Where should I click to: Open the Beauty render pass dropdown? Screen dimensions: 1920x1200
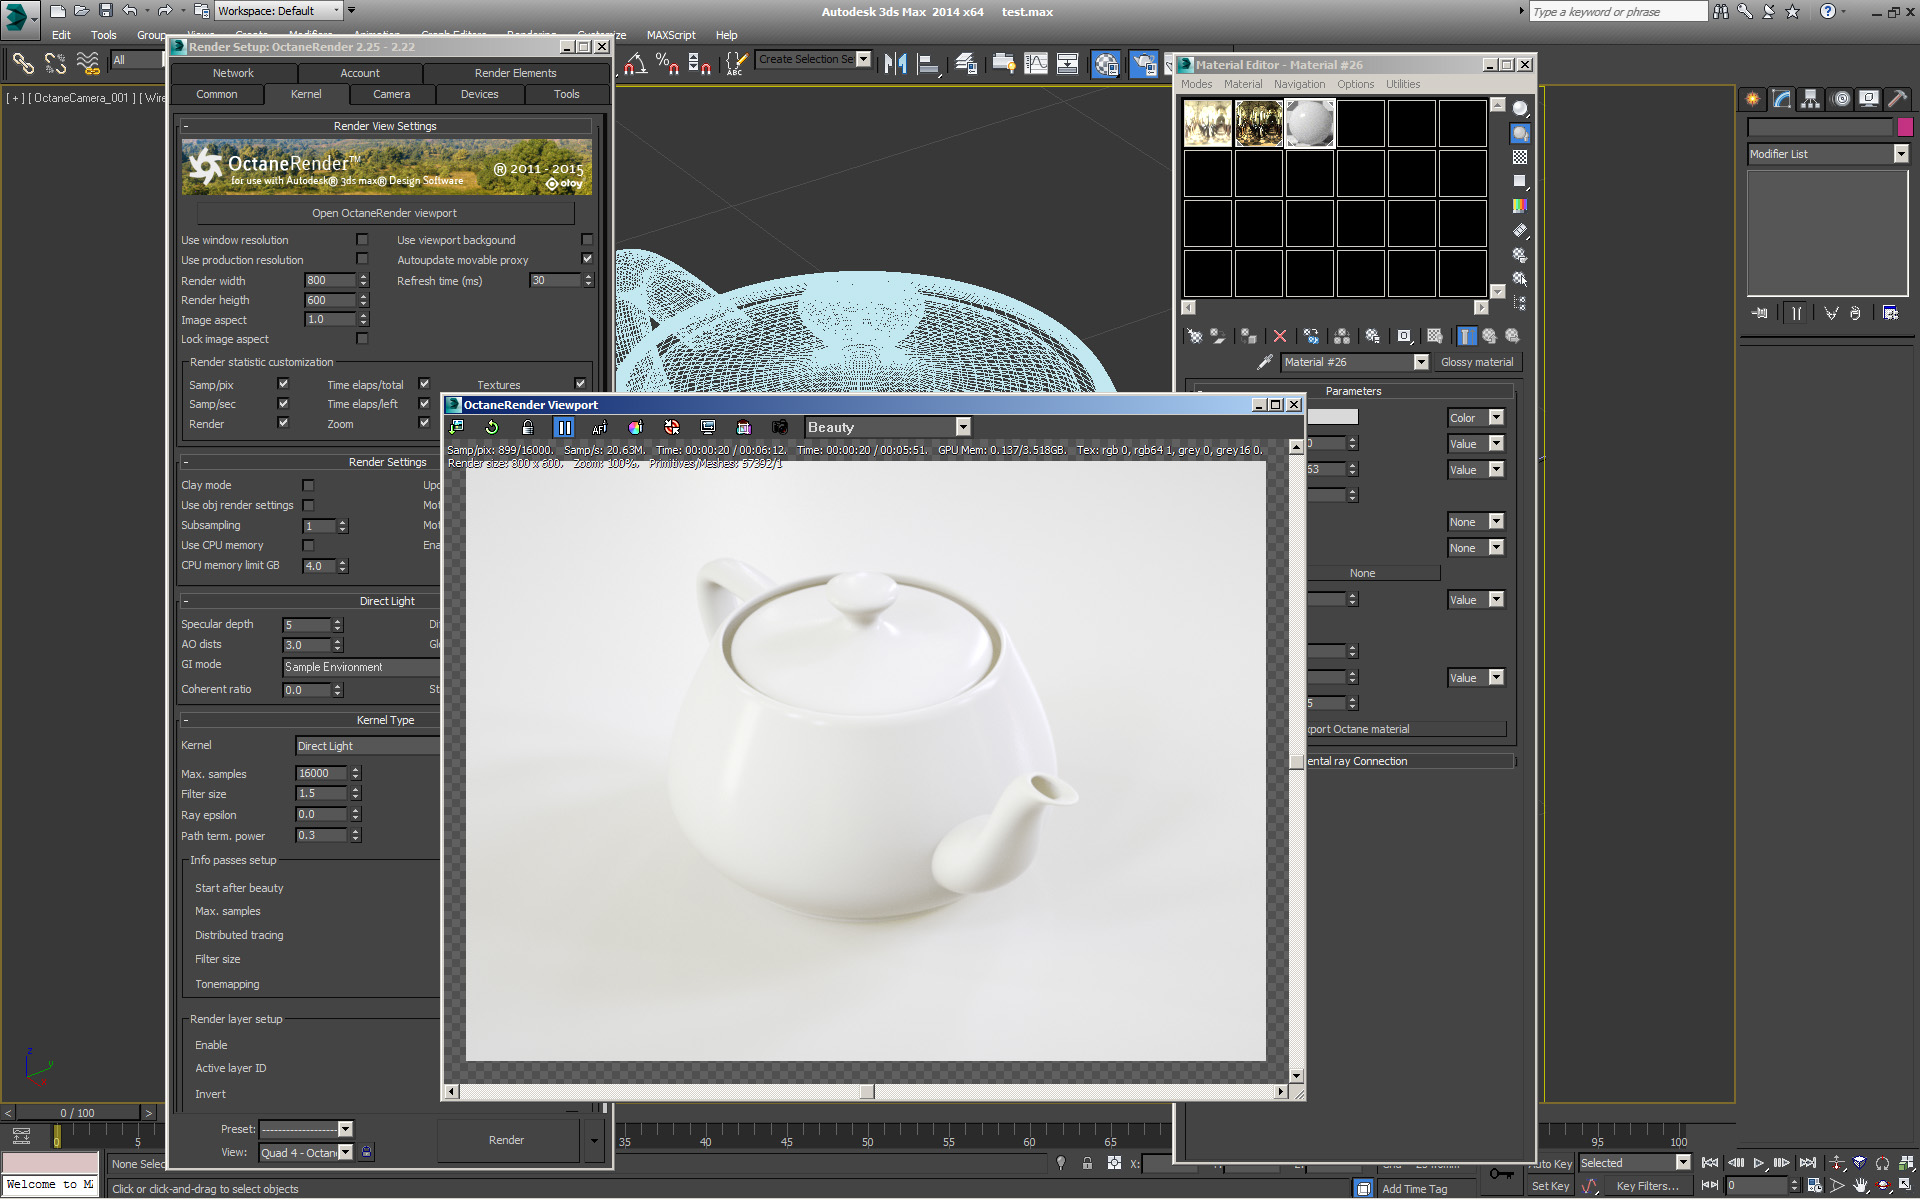[x=962, y=428]
